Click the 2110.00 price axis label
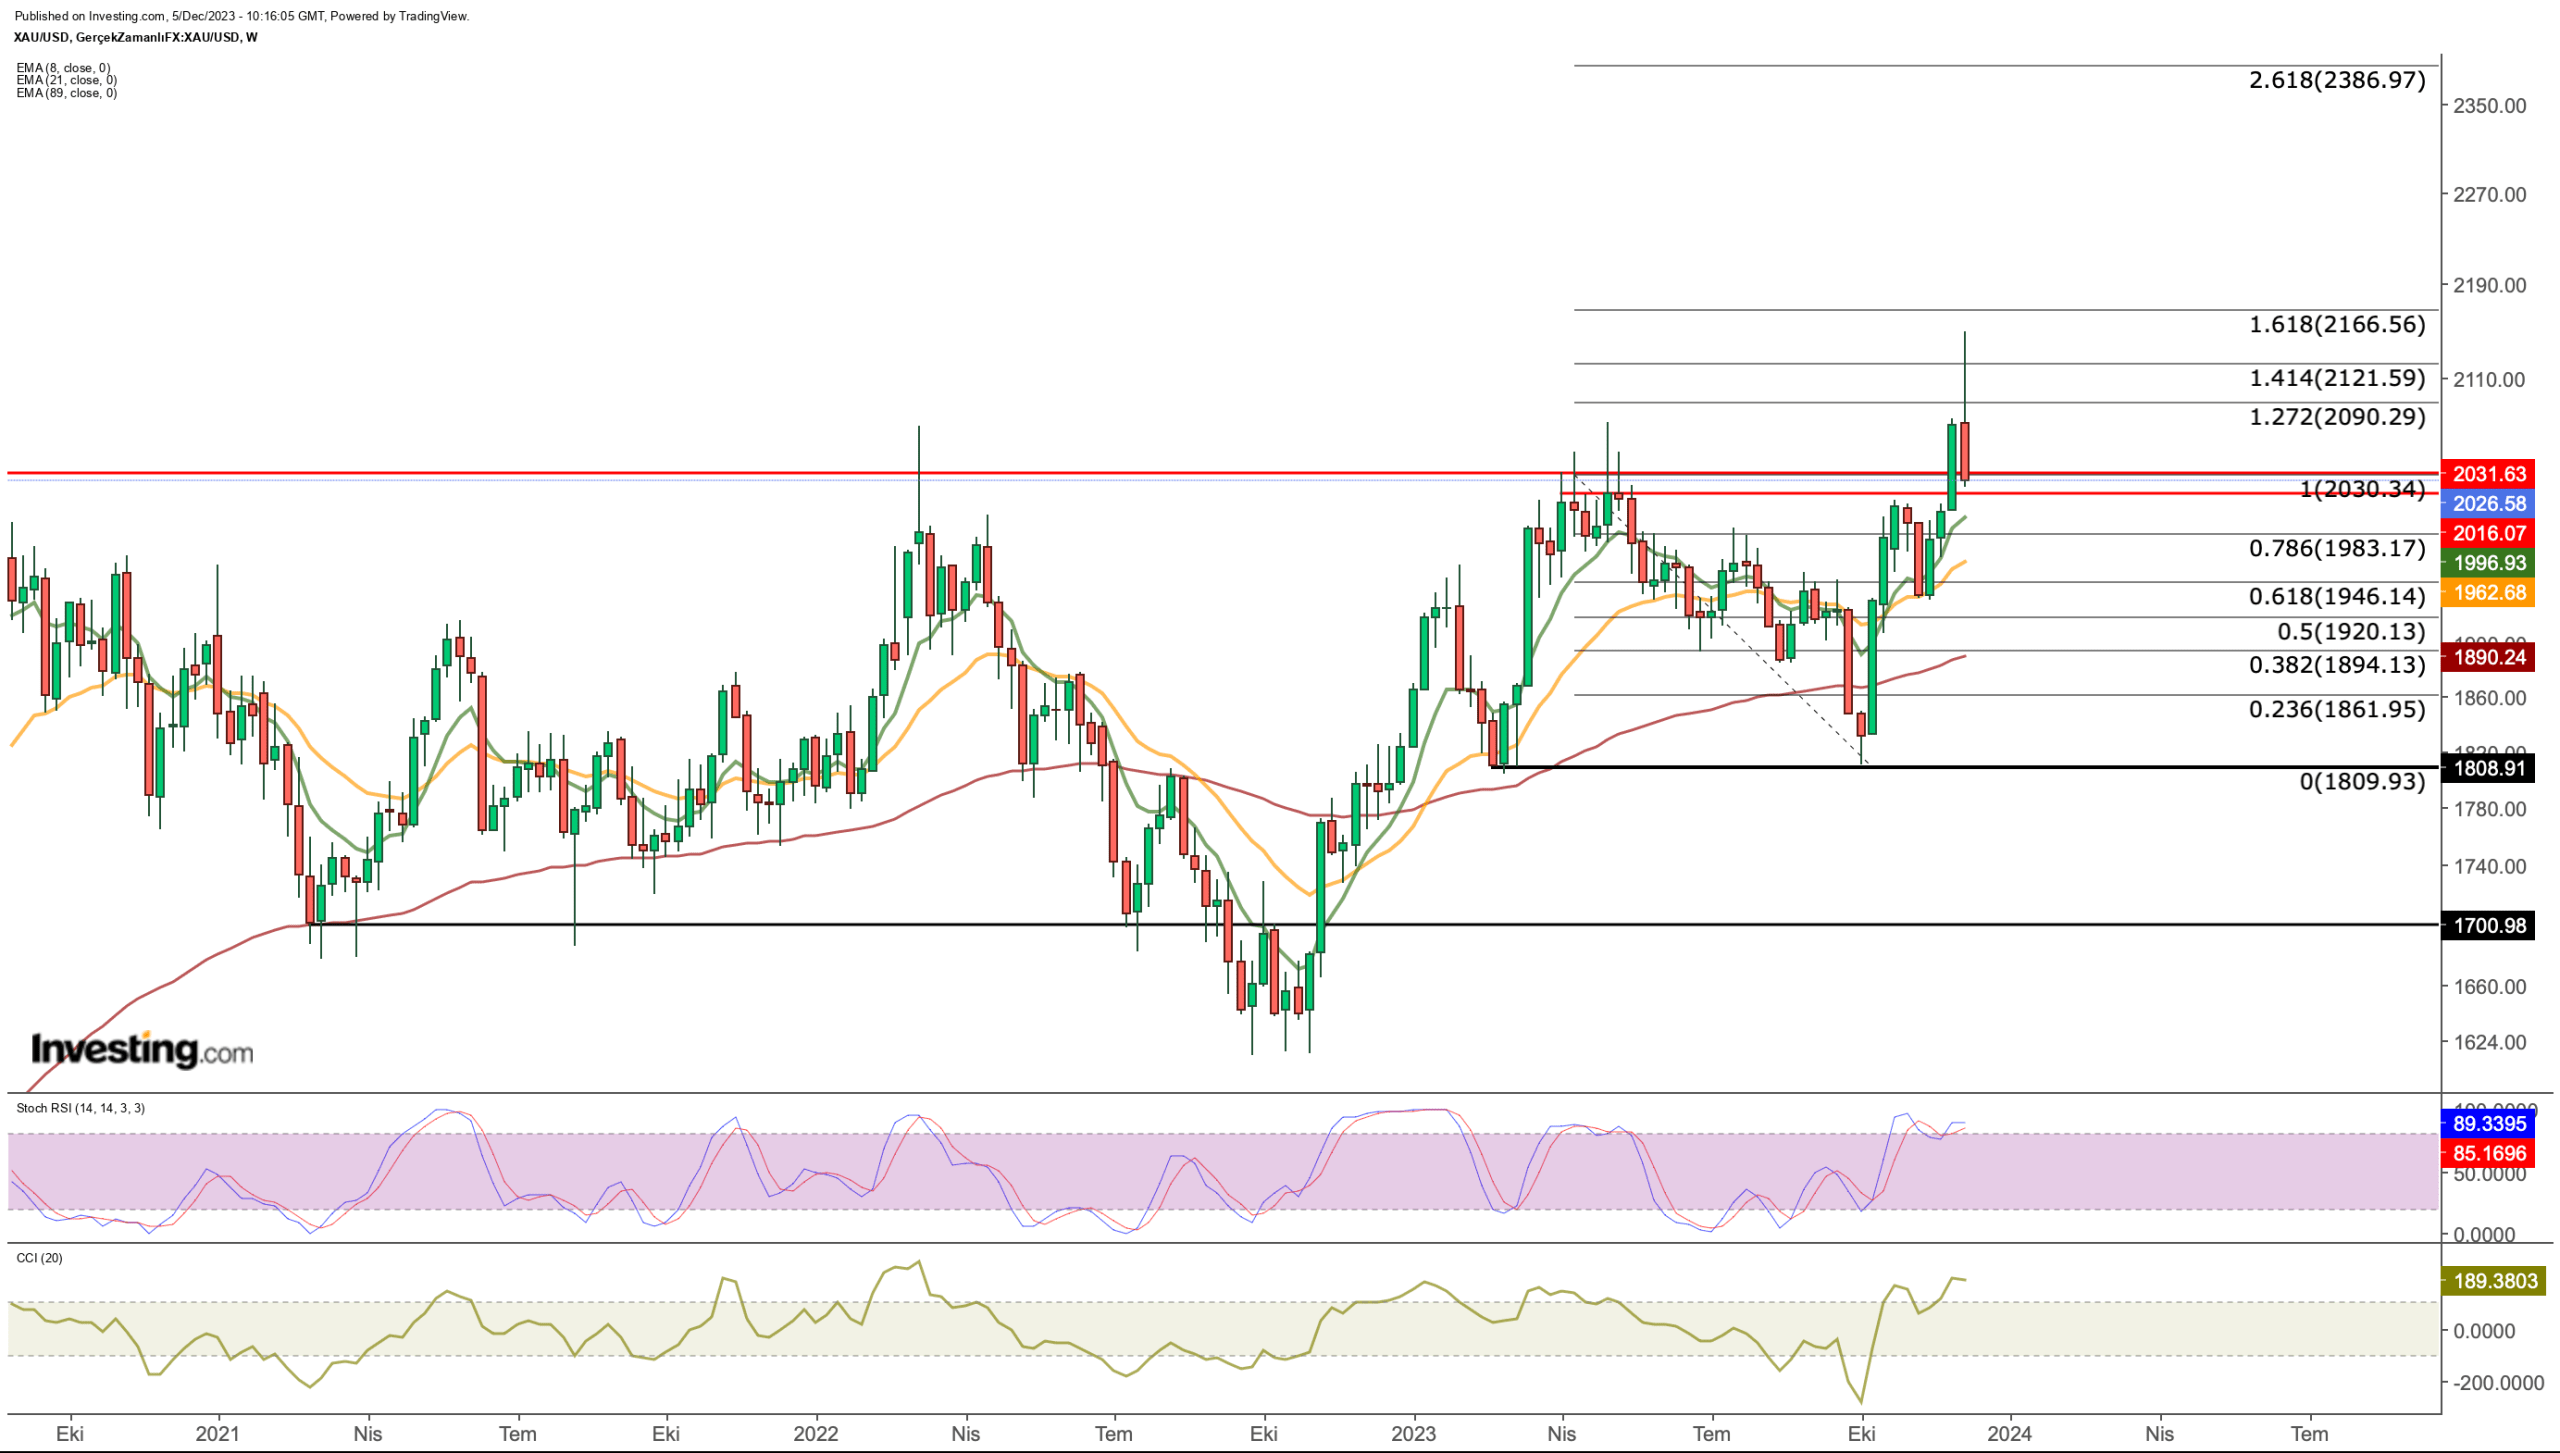Screen dimensions: 2560x1453 tap(2489, 380)
